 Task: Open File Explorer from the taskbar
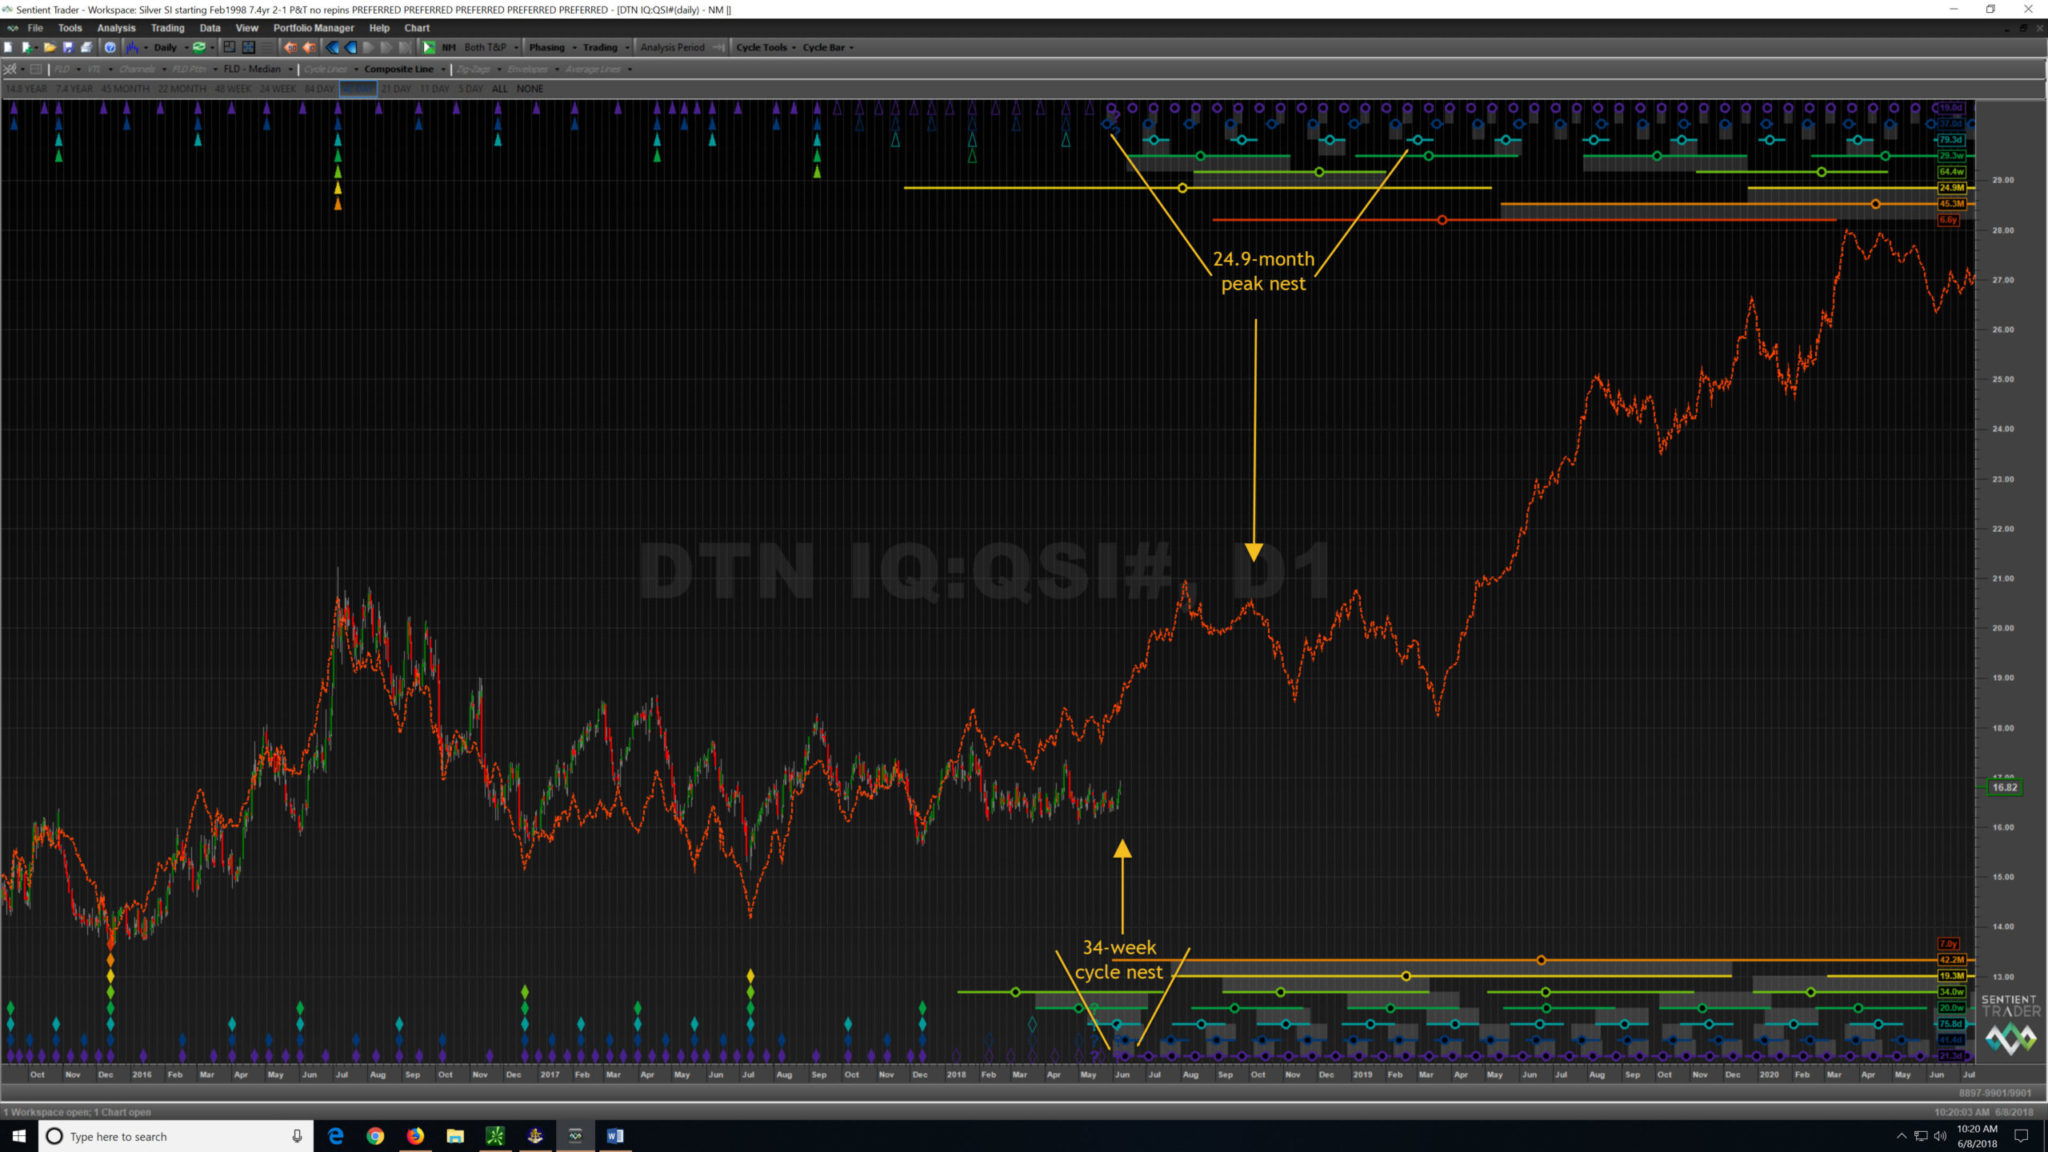point(455,1136)
